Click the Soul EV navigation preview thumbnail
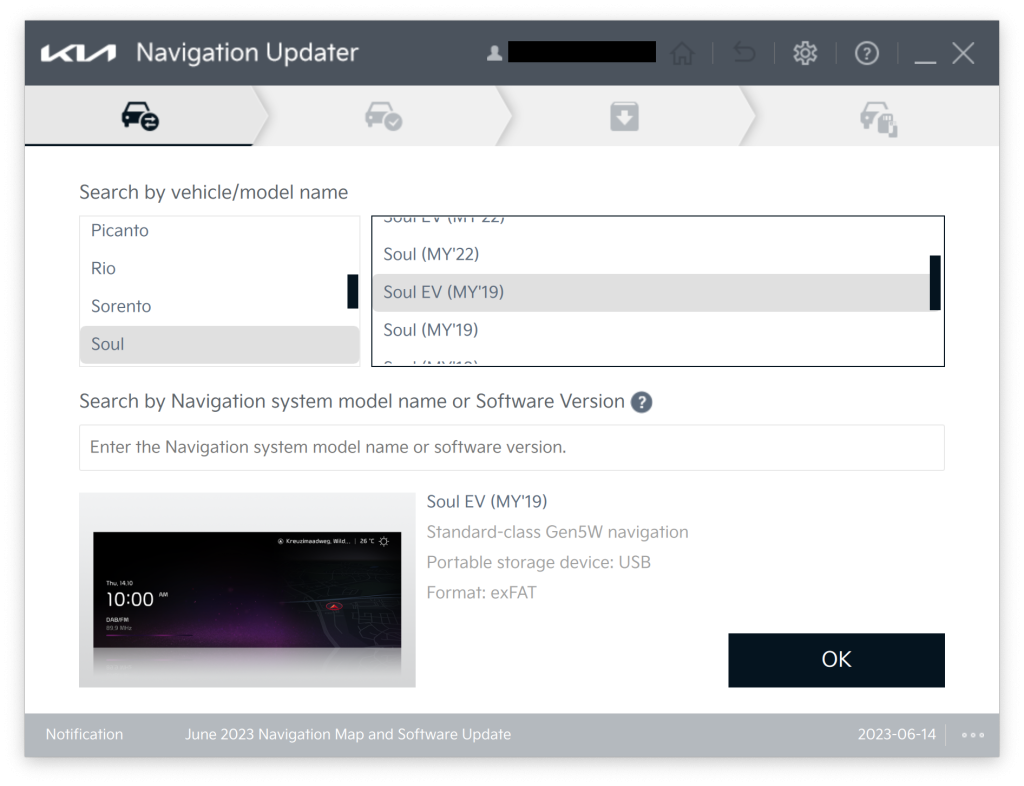 pyautogui.click(x=246, y=590)
